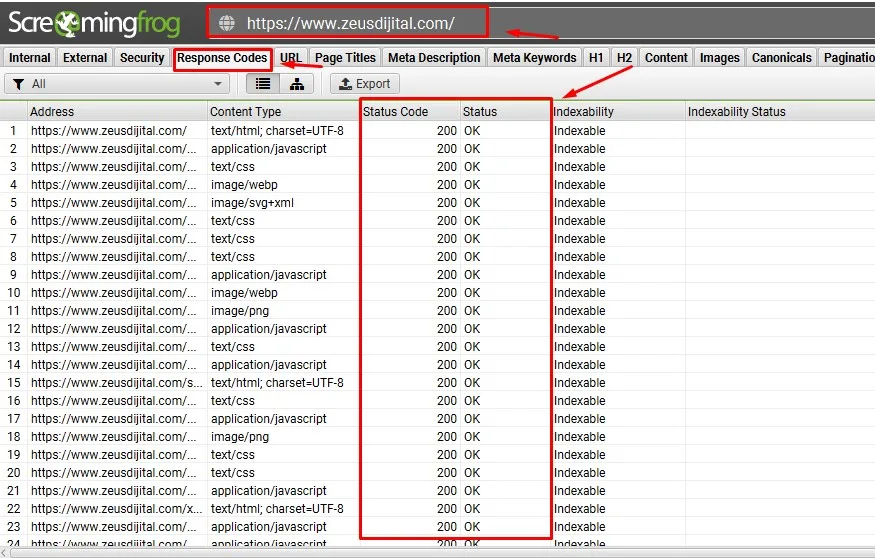Open the Meta Keywords tab
The height and width of the screenshot is (558, 875).
coord(535,57)
